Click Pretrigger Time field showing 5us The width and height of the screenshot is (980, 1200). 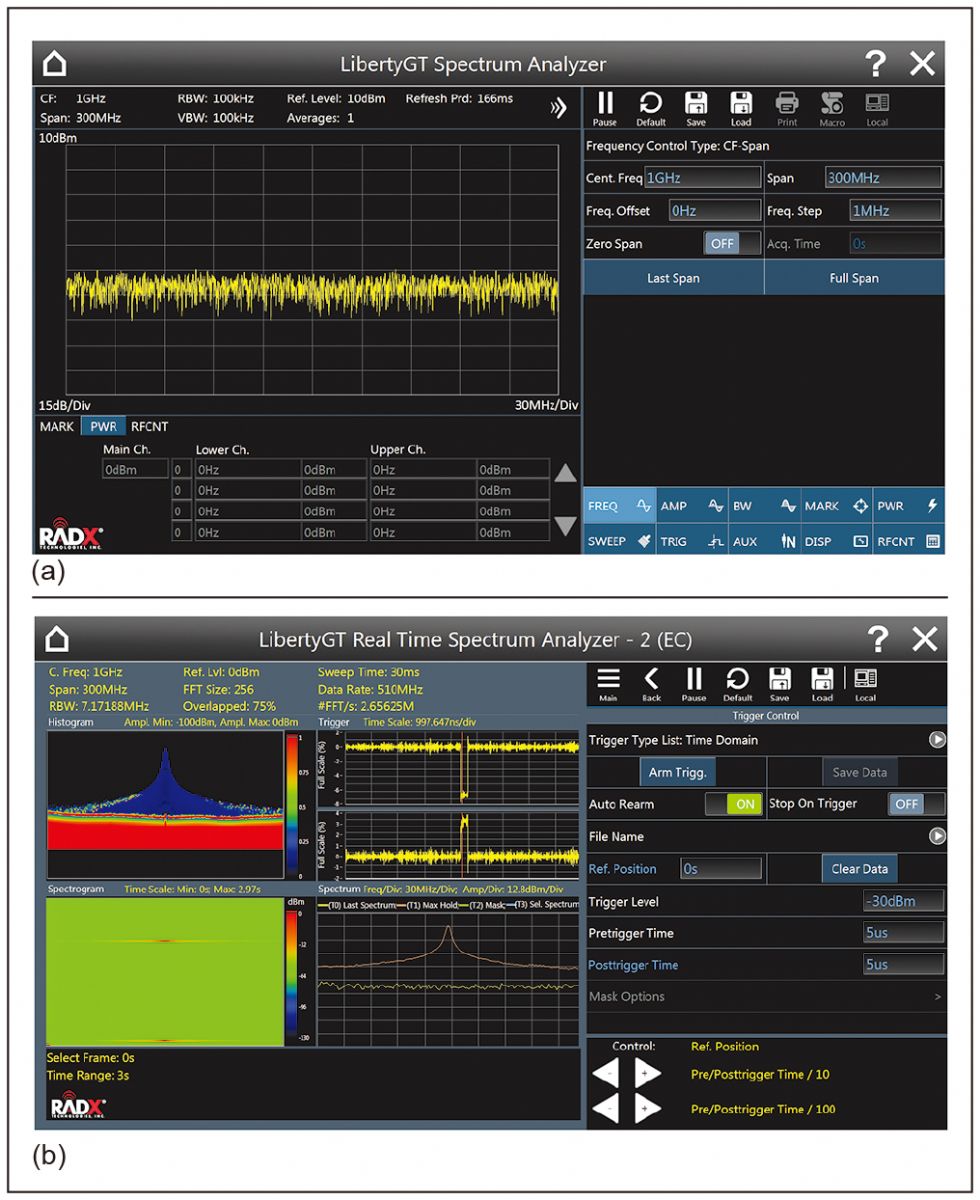pyautogui.click(x=904, y=933)
